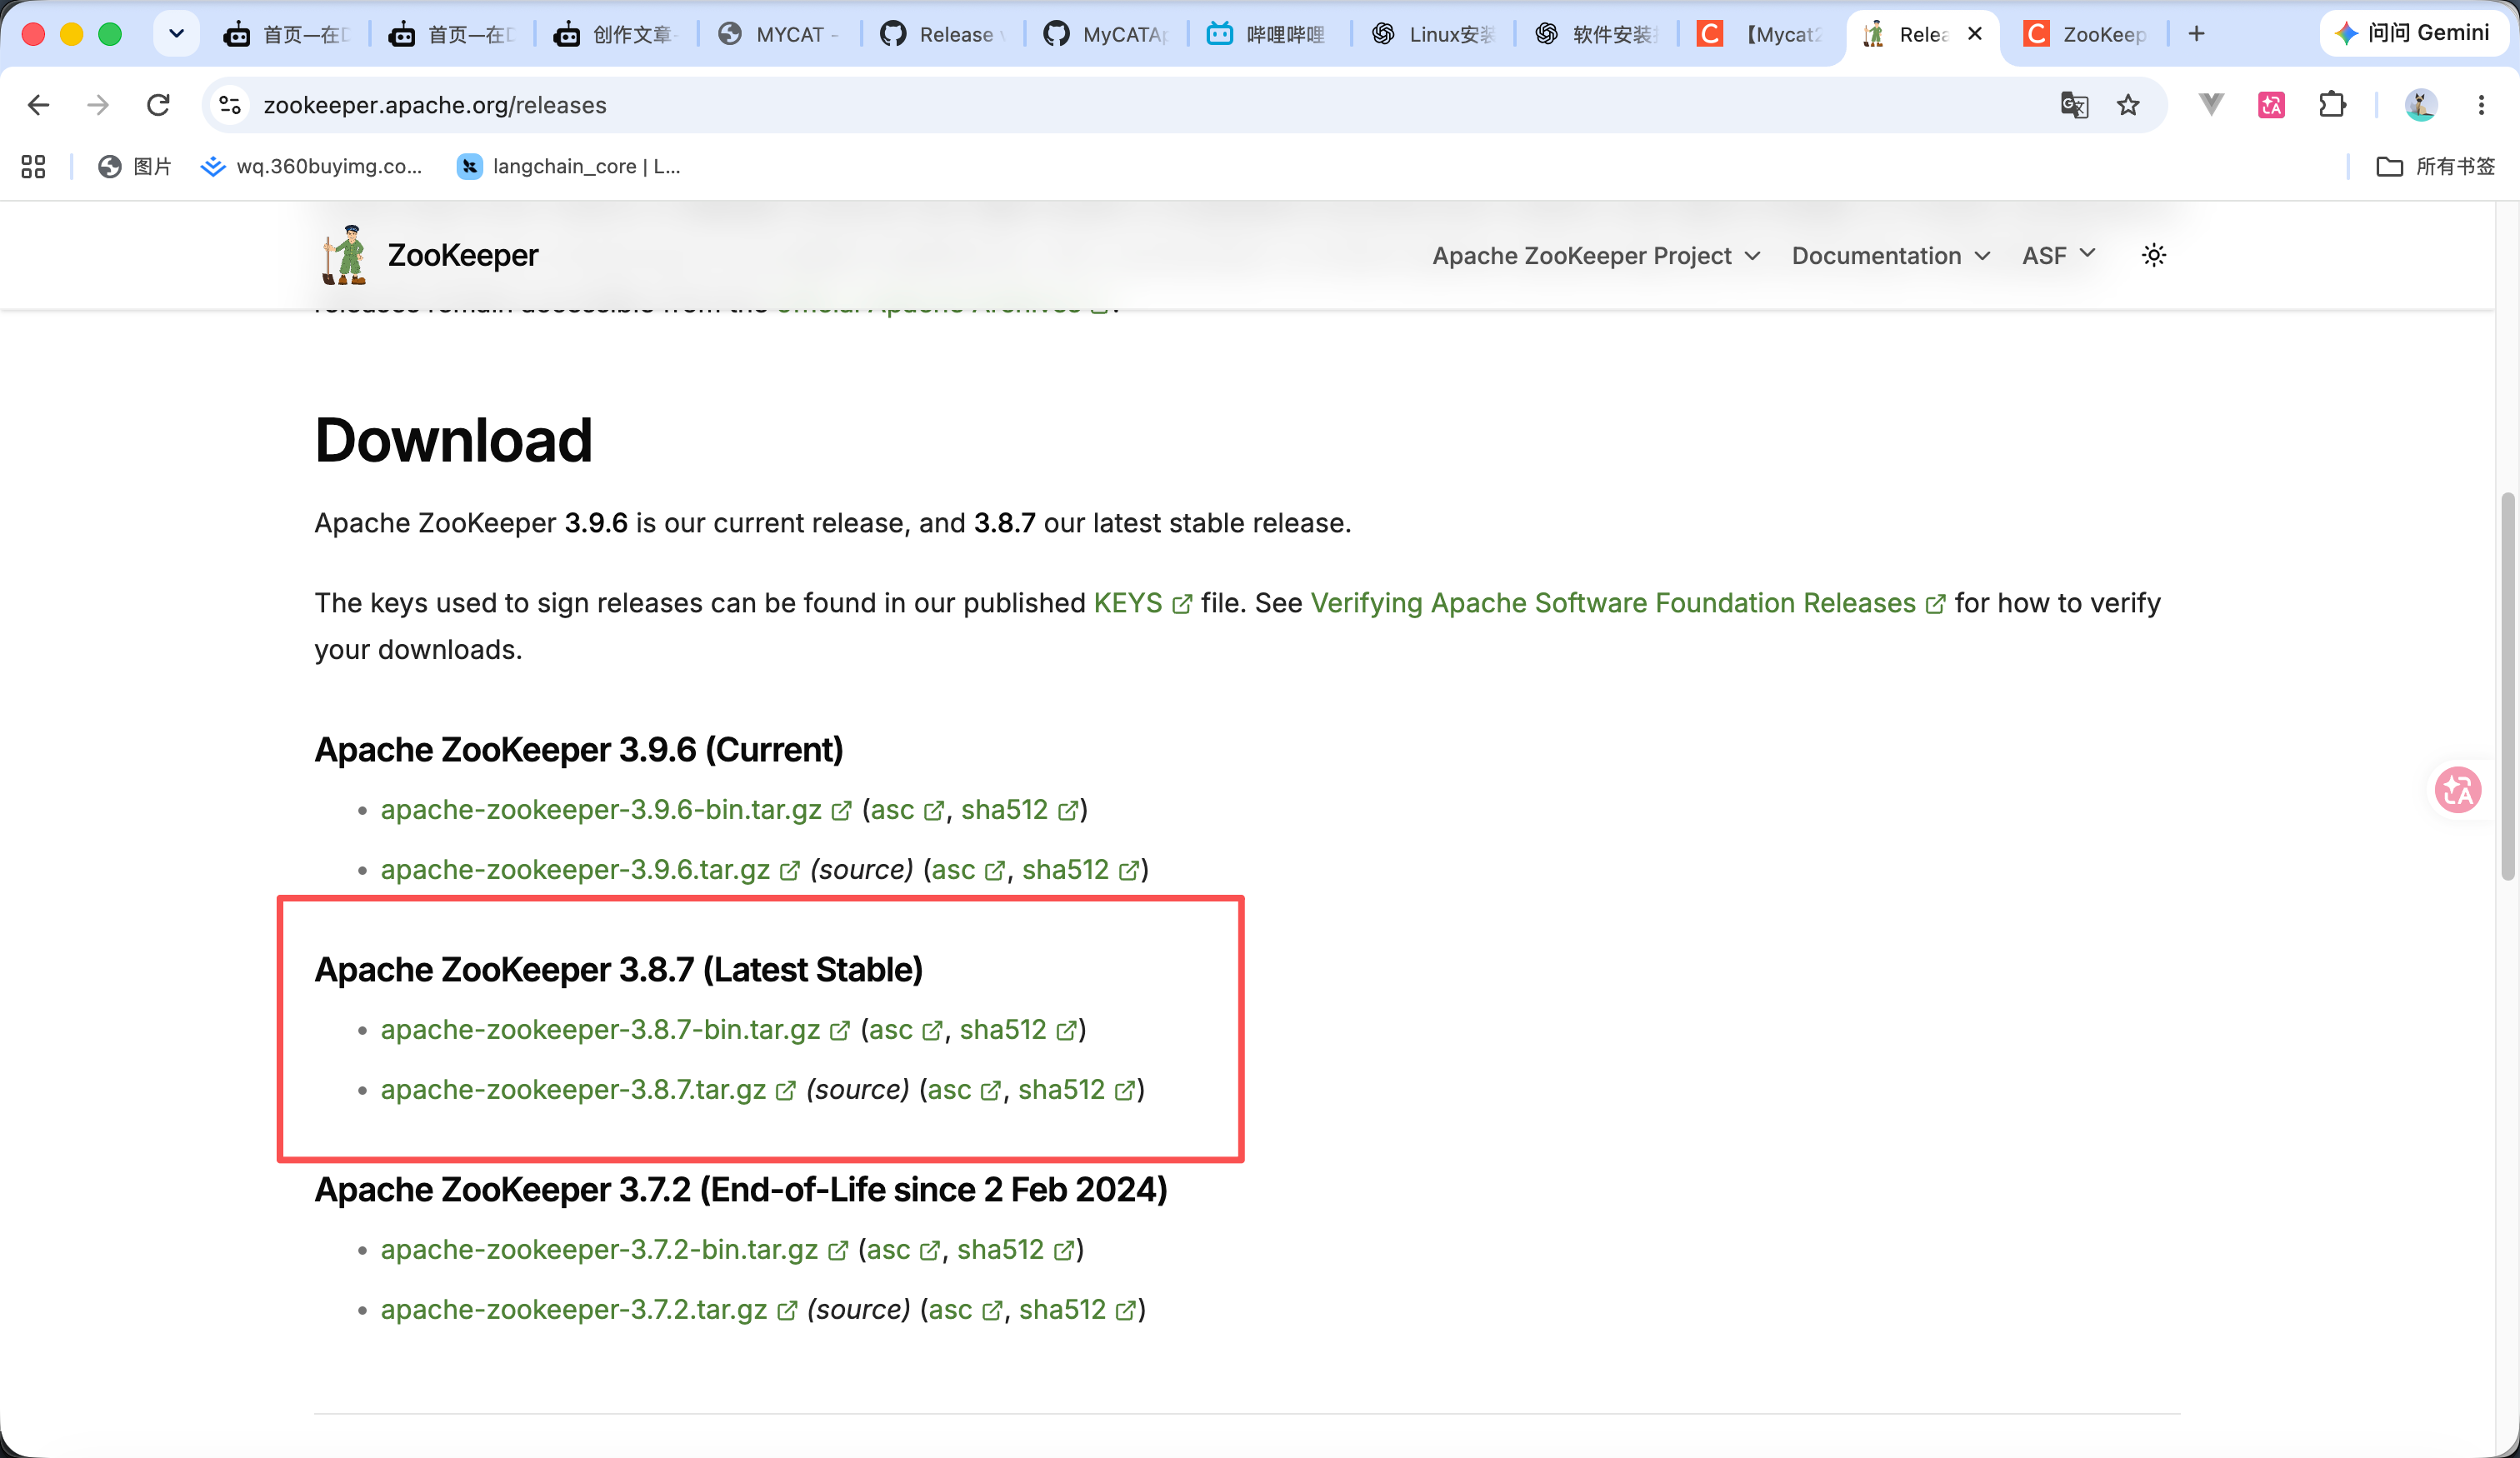Open asc signature for 3.9.6 bin tarball
Image resolution: width=2520 pixels, height=1458 pixels.
(x=906, y=809)
